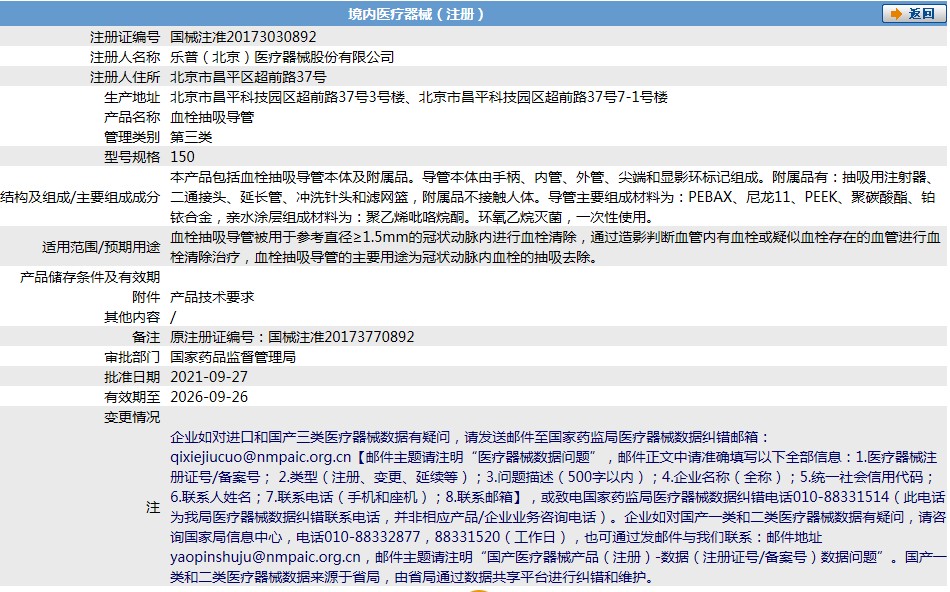The image size is (950, 592).
Task: Select the label 其他内容
Action: [132, 317]
